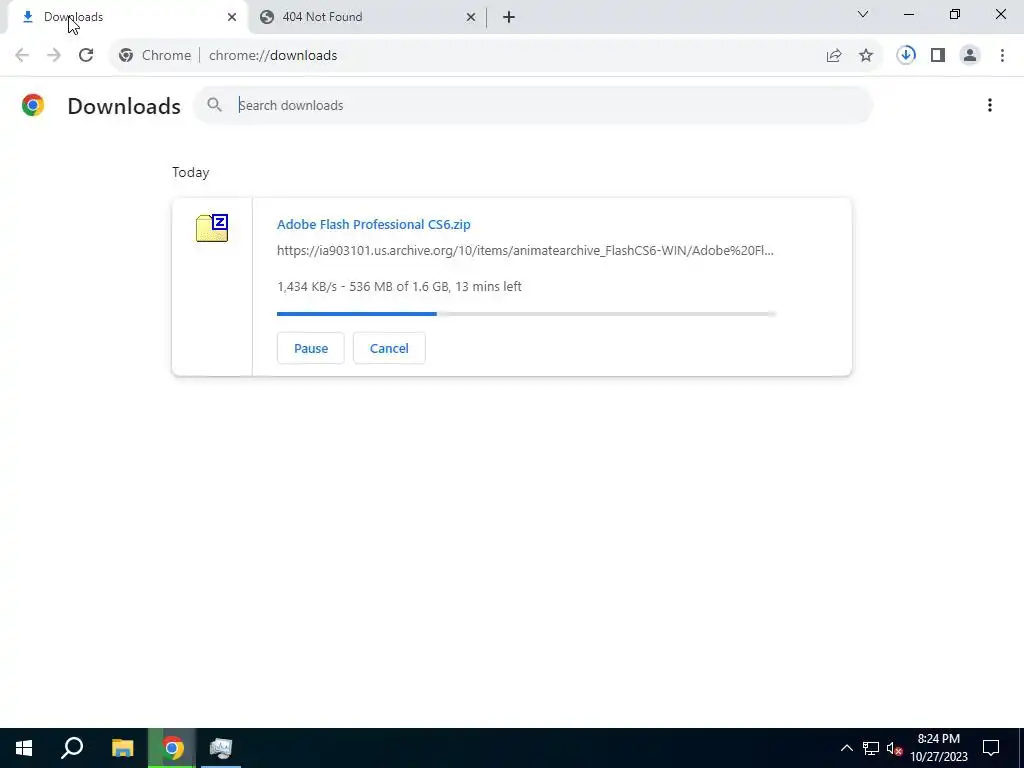Open File Explorer from the taskbar
1024x768 pixels.
122,748
